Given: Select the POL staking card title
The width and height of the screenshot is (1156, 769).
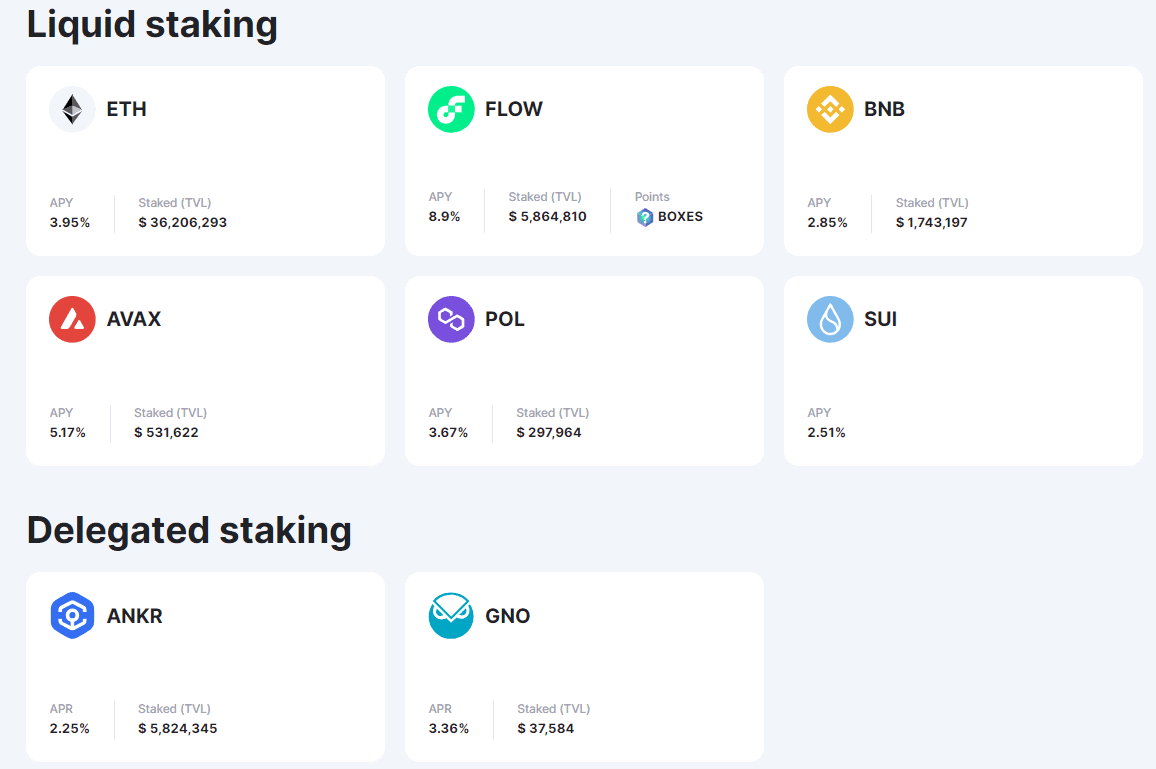Looking at the screenshot, I should point(504,319).
